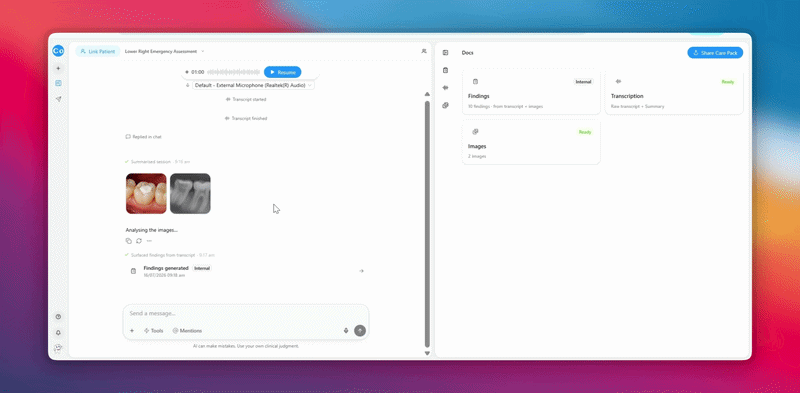Expand the Lower Right Emergency Assessment title dropdown

(203, 52)
